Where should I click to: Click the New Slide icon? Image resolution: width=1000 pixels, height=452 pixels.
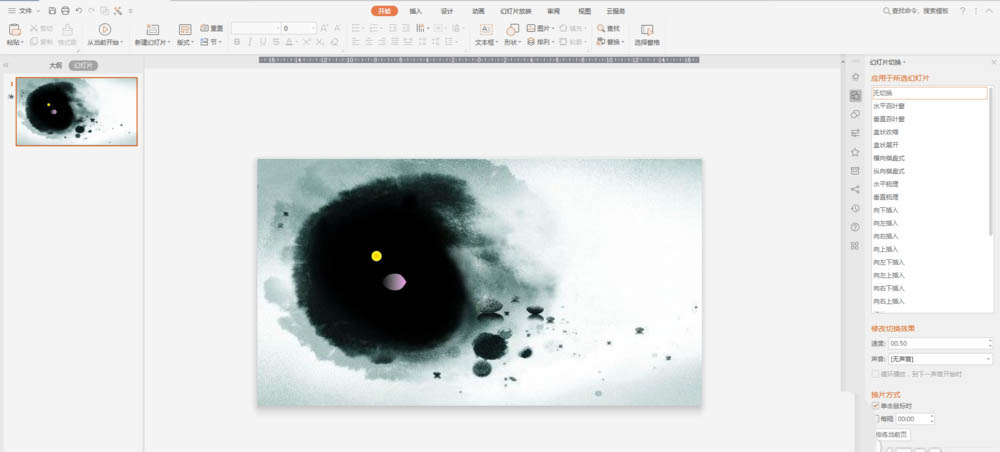pyautogui.click(x=152, y=29)
